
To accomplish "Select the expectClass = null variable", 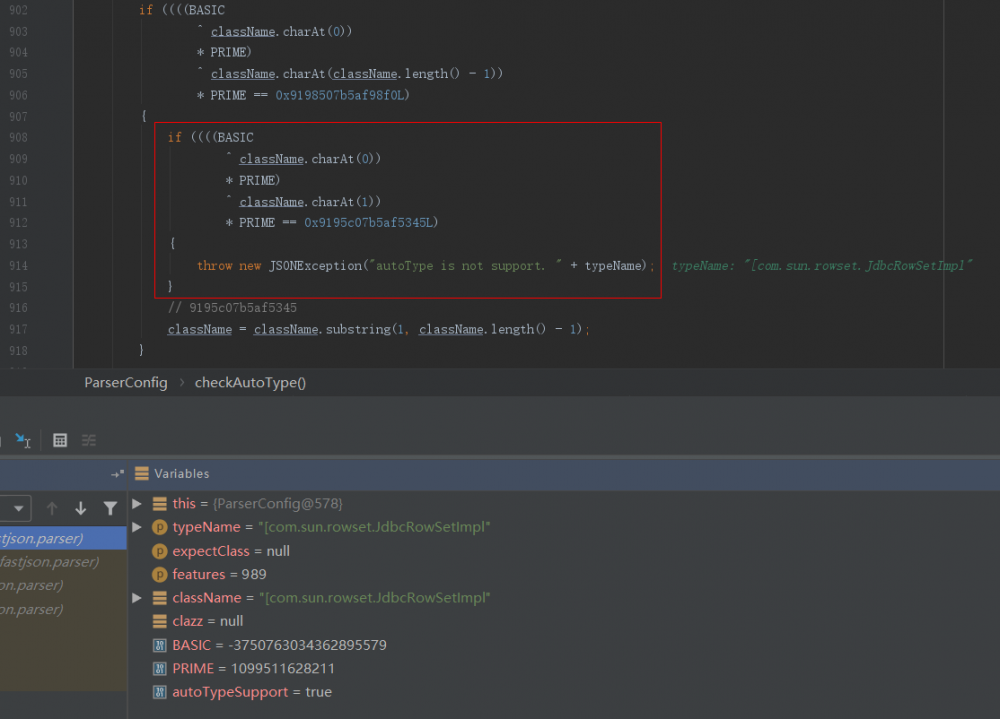I will pyautogui.click(x=210, y=550).
